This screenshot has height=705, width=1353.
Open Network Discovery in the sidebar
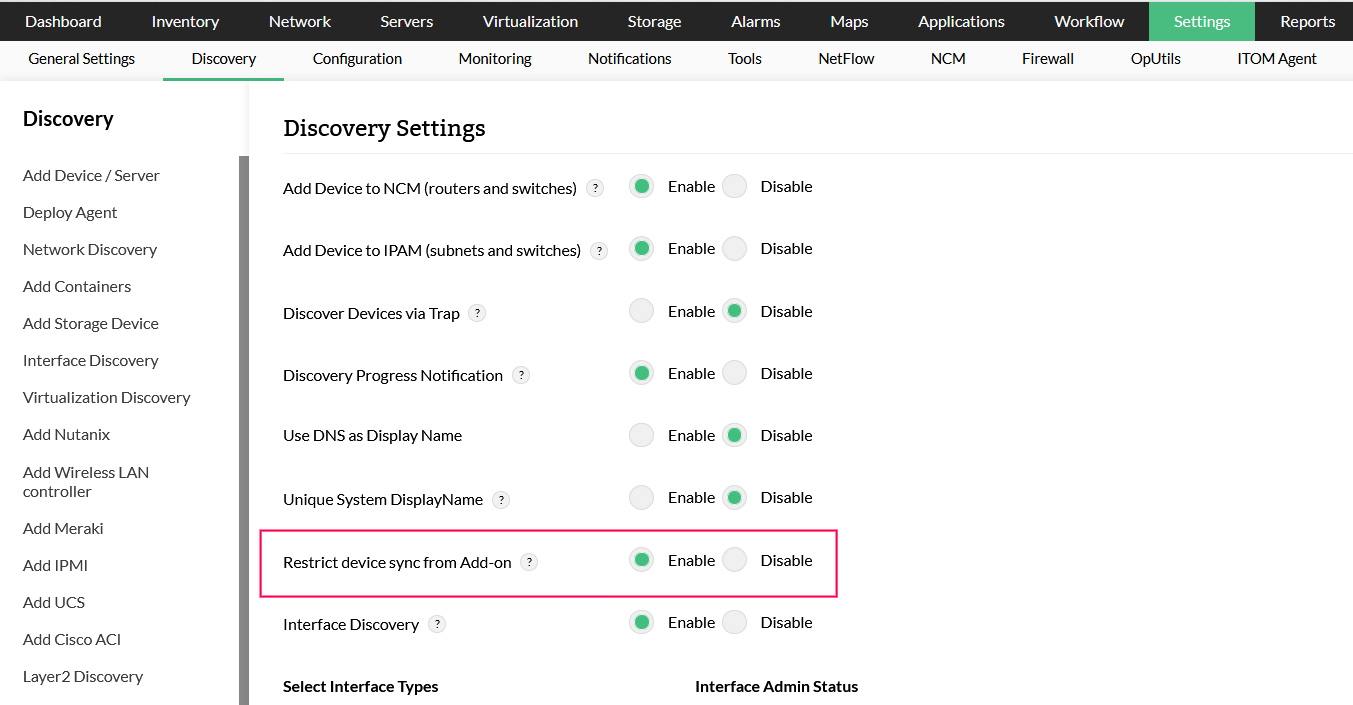pyautogui.click(x=90, y=249)
